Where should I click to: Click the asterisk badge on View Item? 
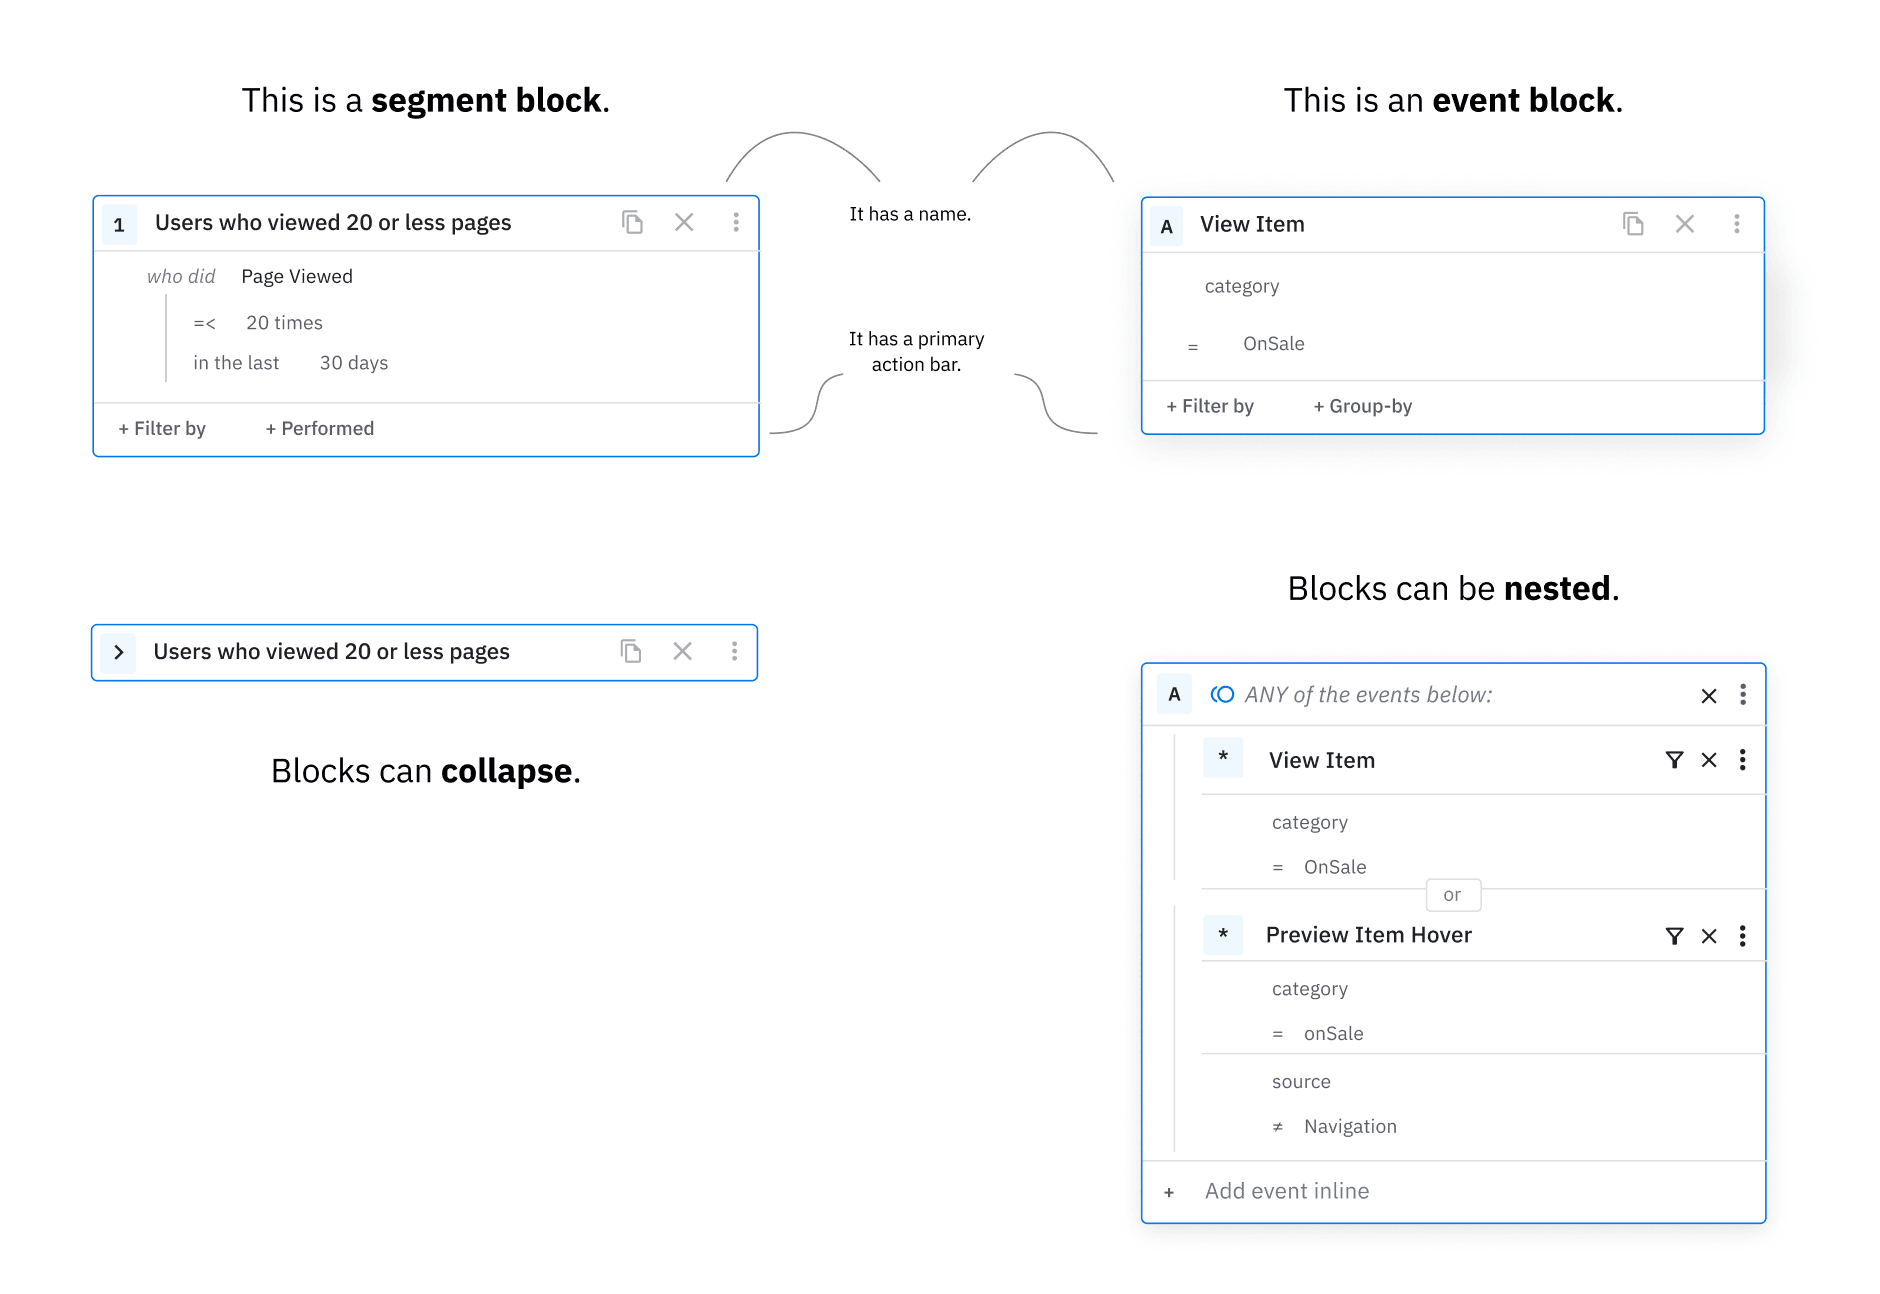pos(1223,759)
